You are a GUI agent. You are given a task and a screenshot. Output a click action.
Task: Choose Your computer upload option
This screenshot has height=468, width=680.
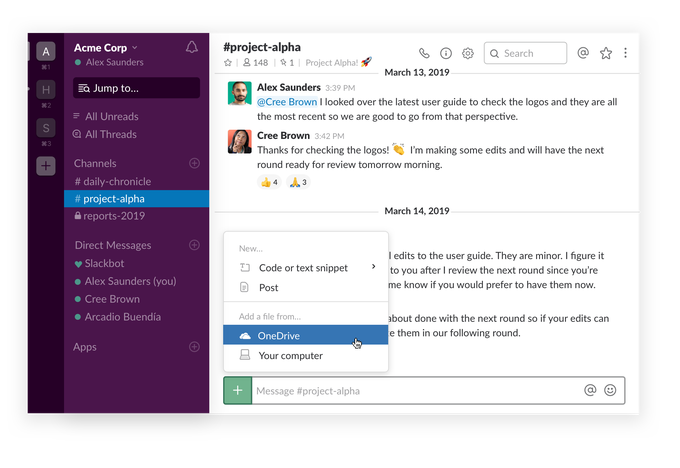click(x=290, y=355)
